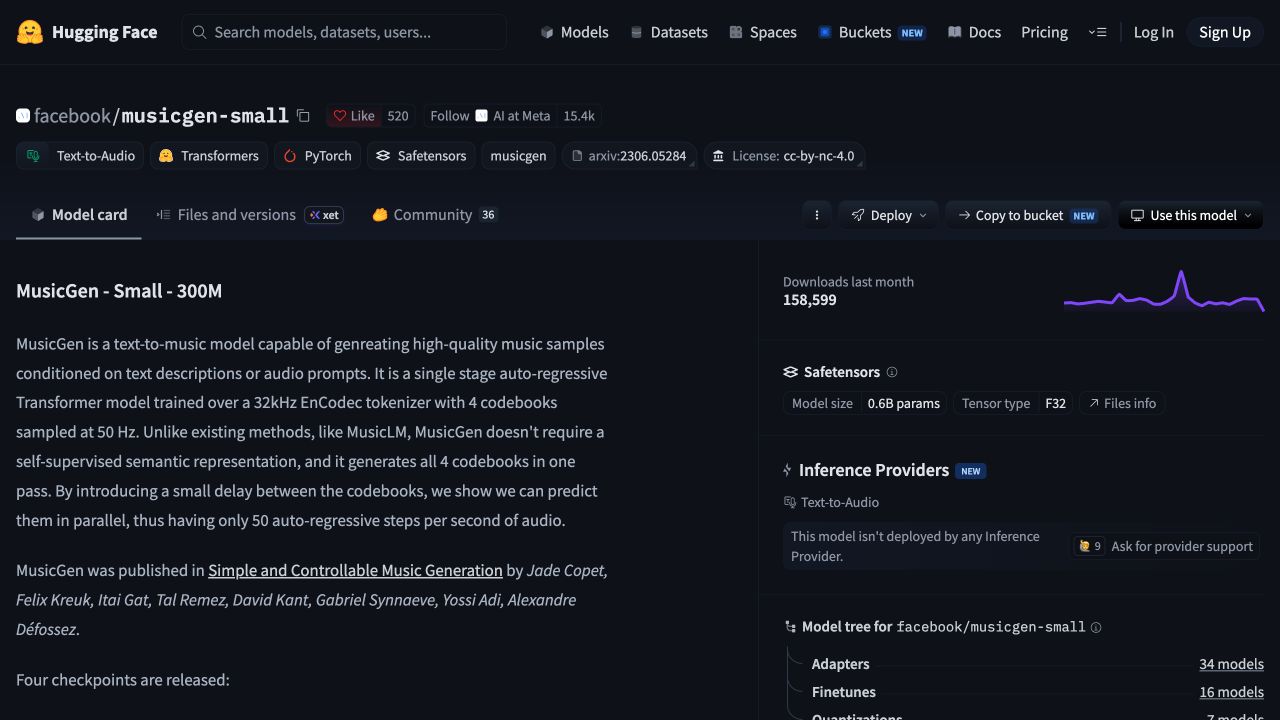The width and height of the screenshot is (1280, 720).
Task: Click the AI at Meta avatar icon
Action: pyautogui.click(x=481, y=116)
